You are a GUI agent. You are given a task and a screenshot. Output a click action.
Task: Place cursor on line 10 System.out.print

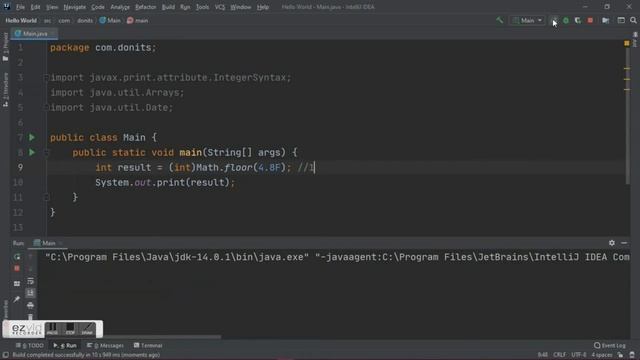coord(165,182)
